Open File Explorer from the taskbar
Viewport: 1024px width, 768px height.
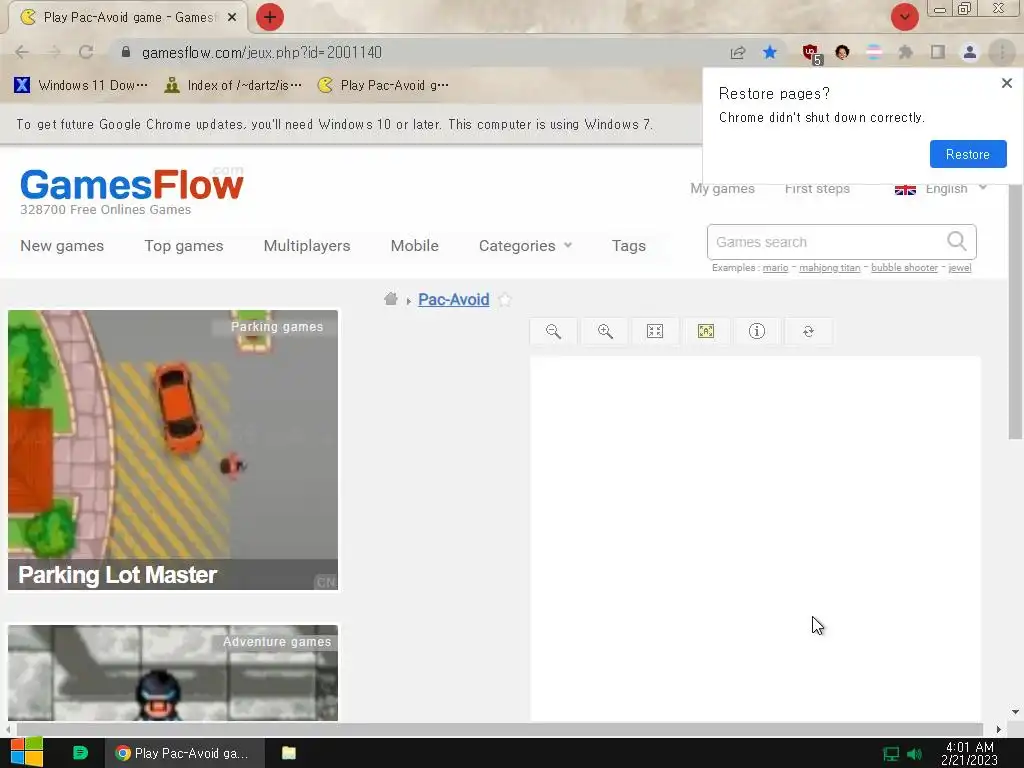point(289,753)
